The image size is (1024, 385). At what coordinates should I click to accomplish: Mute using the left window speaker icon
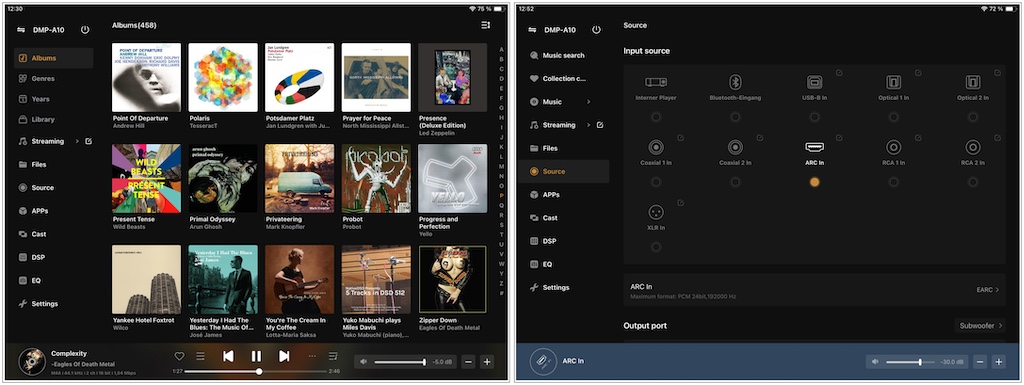[364, 362]
